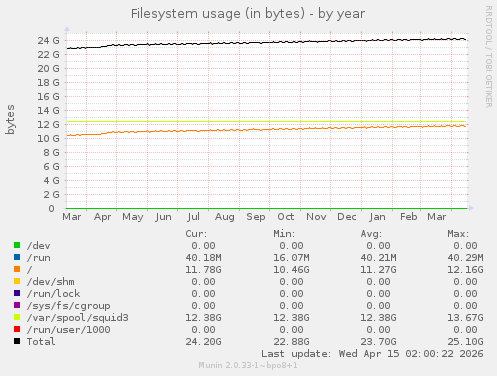This screenshot has height=376, width=497.
Task: Click the Oct x-axis month label
Action: 286,217
